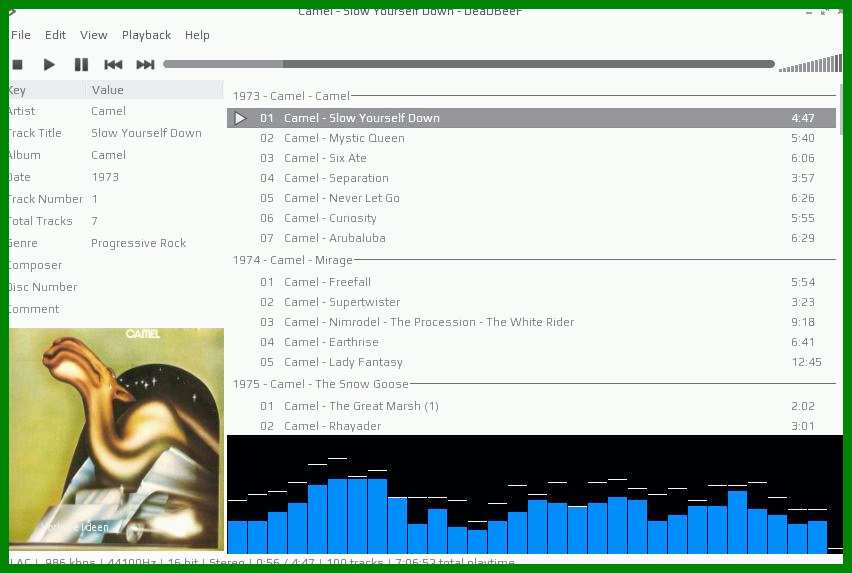Select track Camel - Supertwister
852x573 pixels.
click(x=531, y=302)
